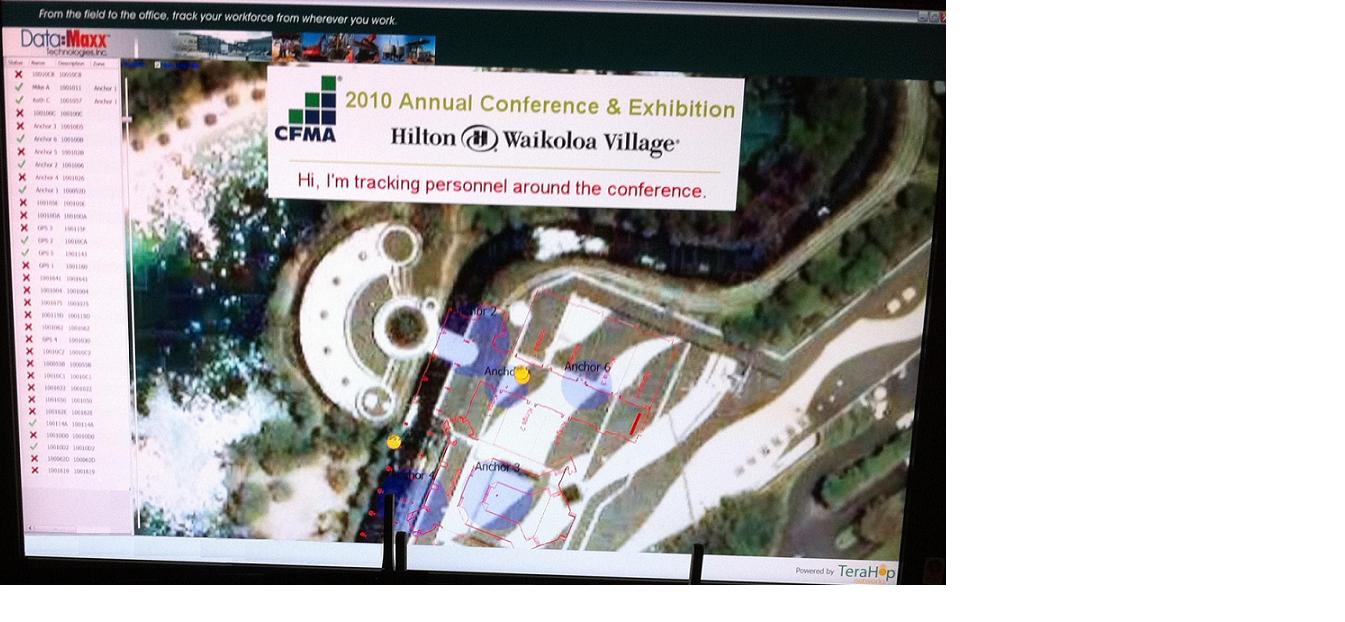The width and height of the screenshot is (1345, 622).
Task: Select the Anchor 3 name in list
Action: point(44,126)
